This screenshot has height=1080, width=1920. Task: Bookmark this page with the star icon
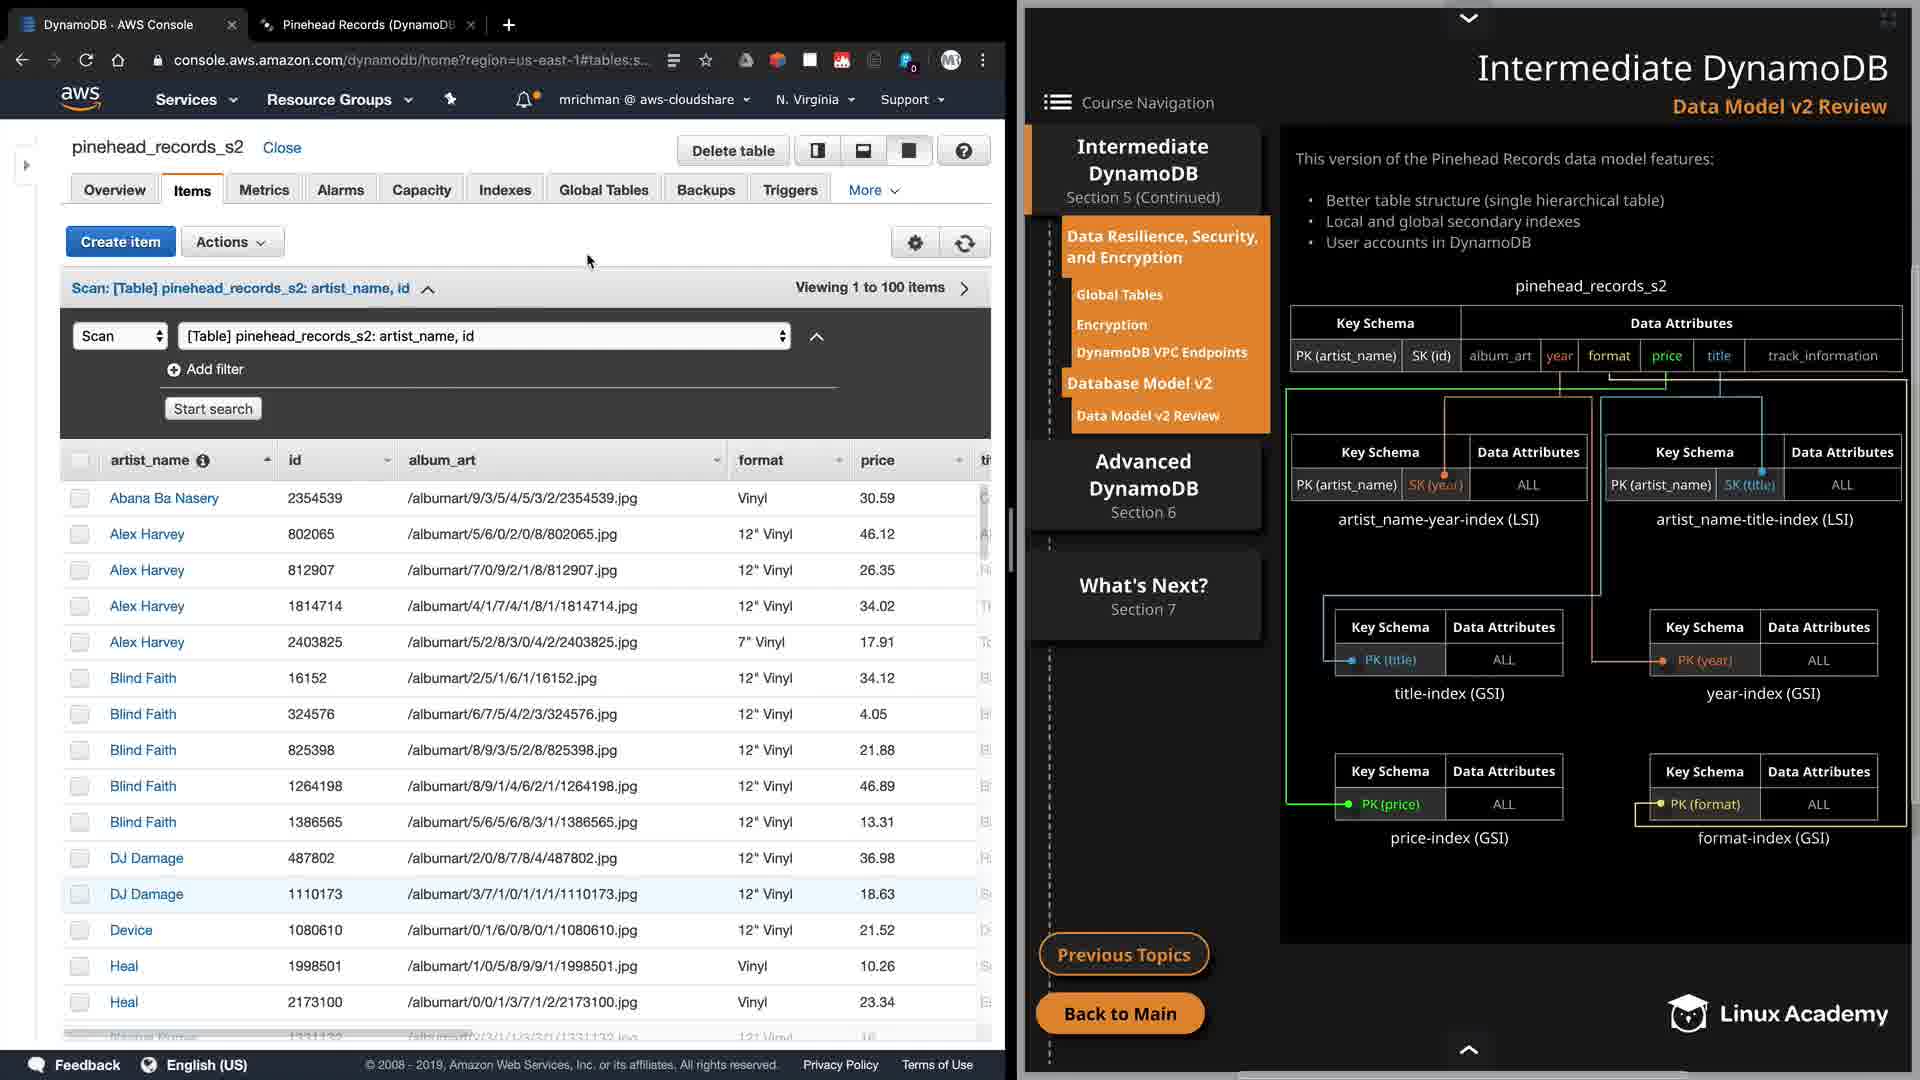point(706,60)
